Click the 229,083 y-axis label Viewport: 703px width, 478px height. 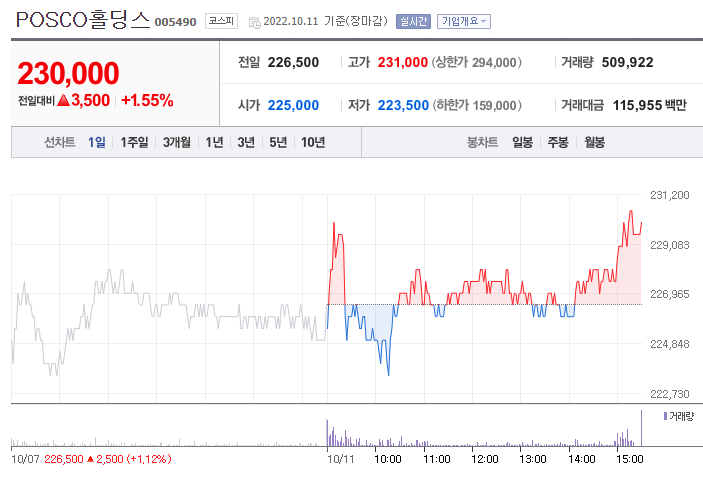(x=669, y=245)
